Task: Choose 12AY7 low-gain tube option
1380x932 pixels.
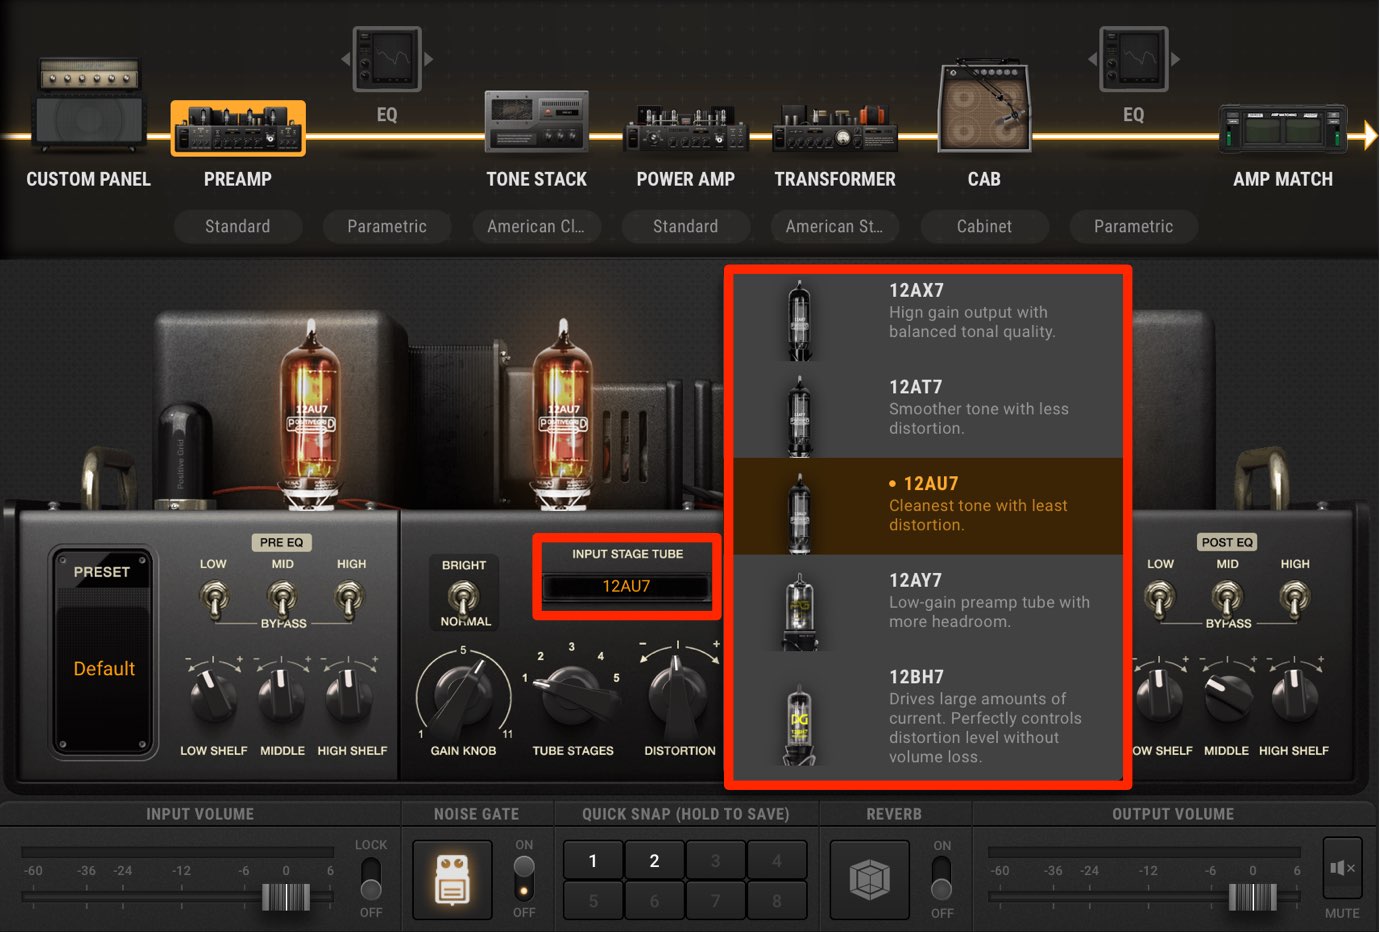Action: click(927, 603)
